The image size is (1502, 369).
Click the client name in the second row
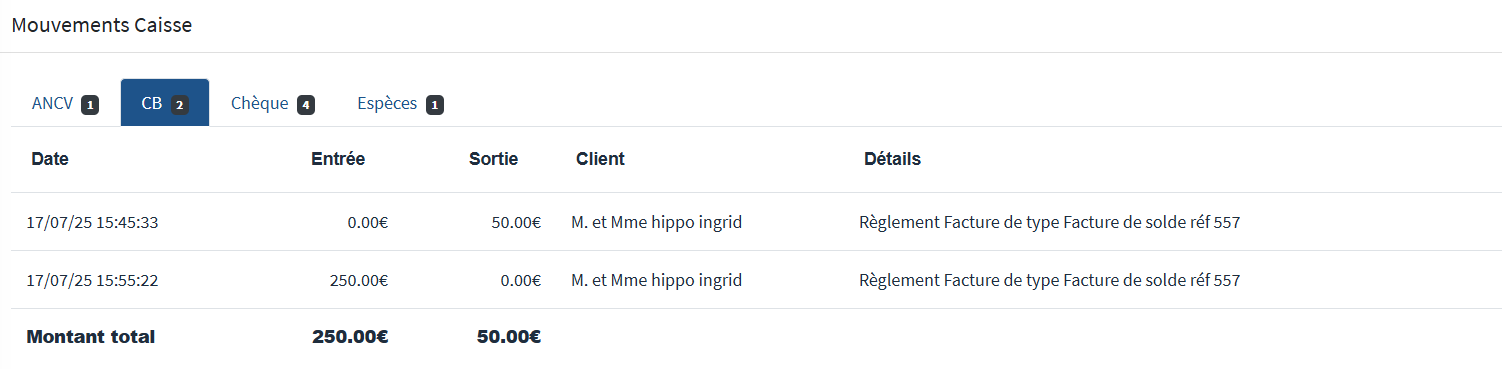(x=657, y=280)
